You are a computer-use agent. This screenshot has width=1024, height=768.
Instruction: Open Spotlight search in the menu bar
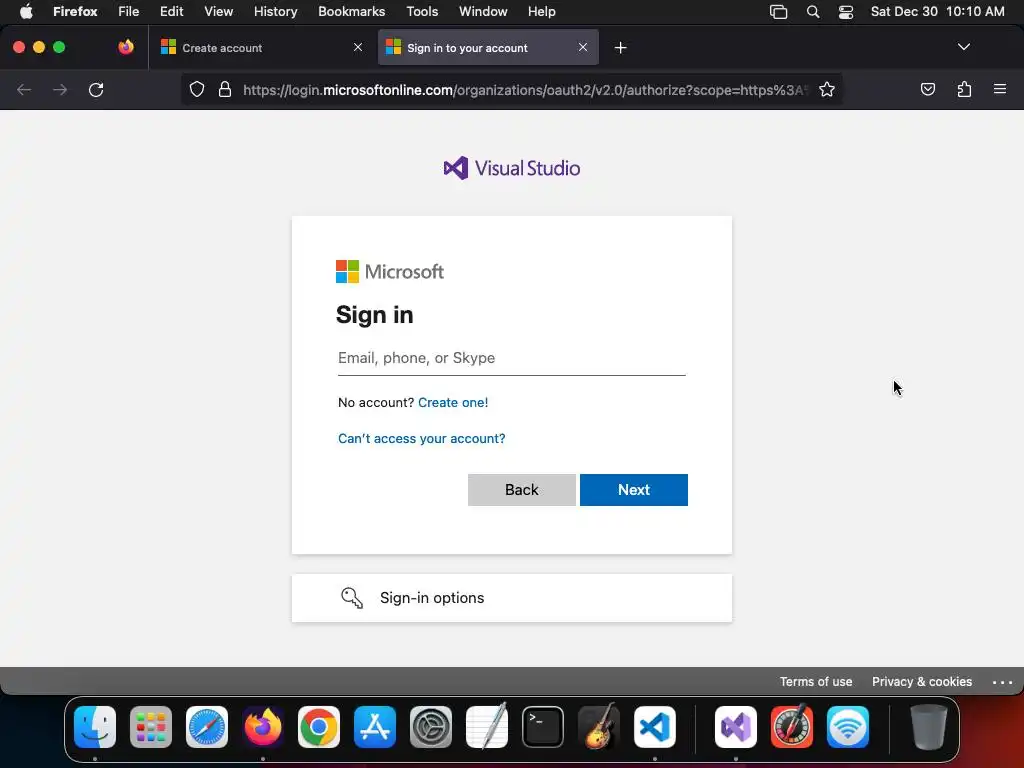[813, 12]
